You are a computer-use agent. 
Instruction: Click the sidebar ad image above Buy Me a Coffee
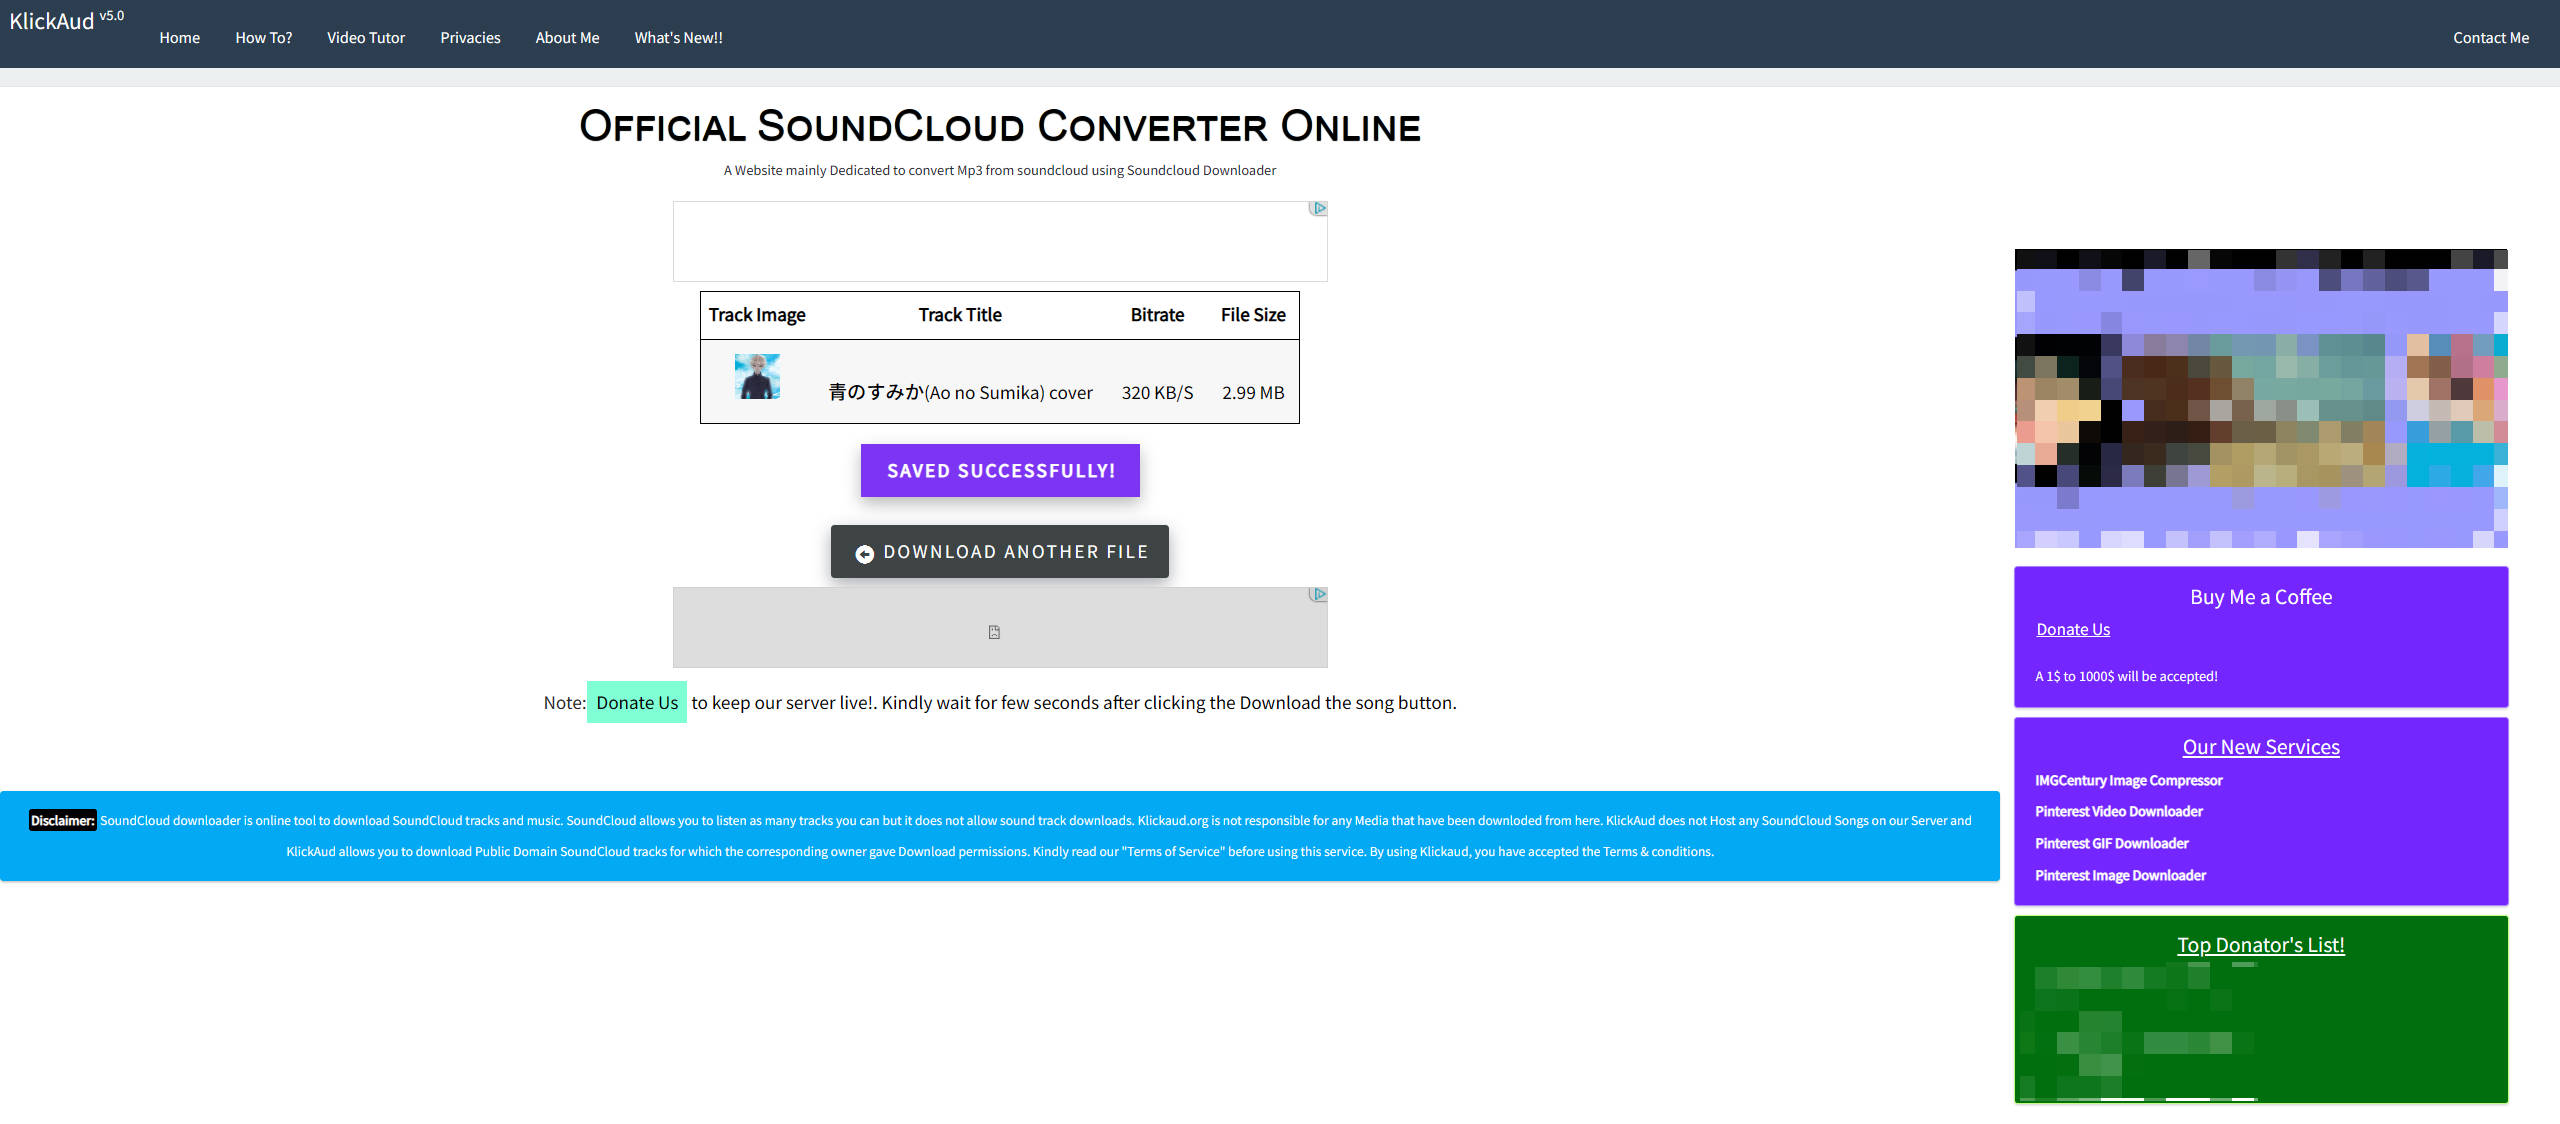click(2261, 398)
